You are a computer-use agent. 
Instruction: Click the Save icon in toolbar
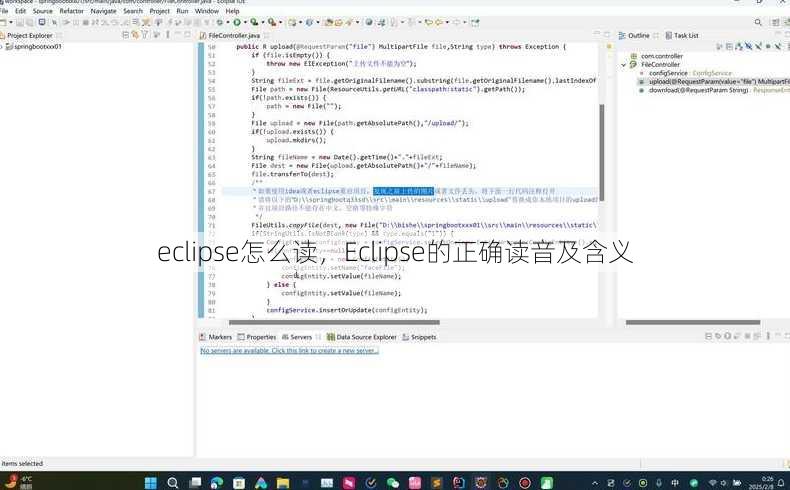pos(20,22)
